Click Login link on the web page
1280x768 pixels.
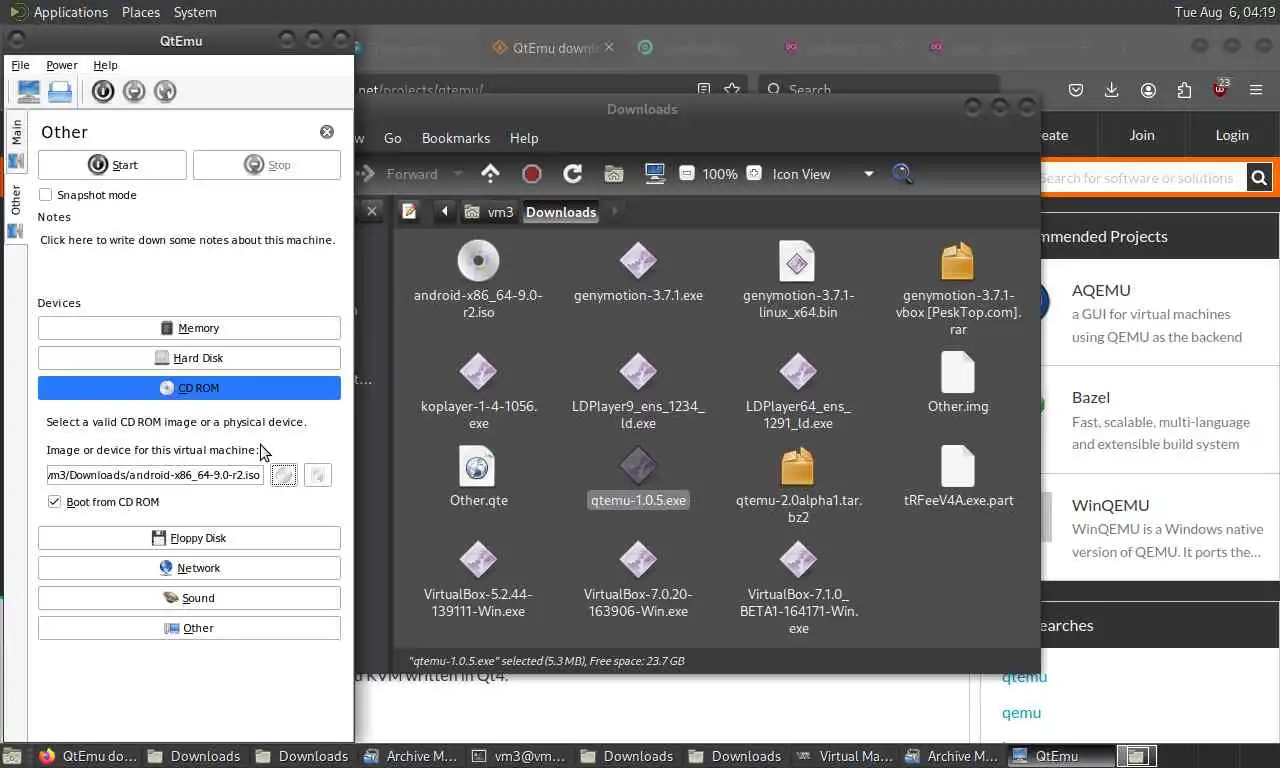(x=1232, y=135)
